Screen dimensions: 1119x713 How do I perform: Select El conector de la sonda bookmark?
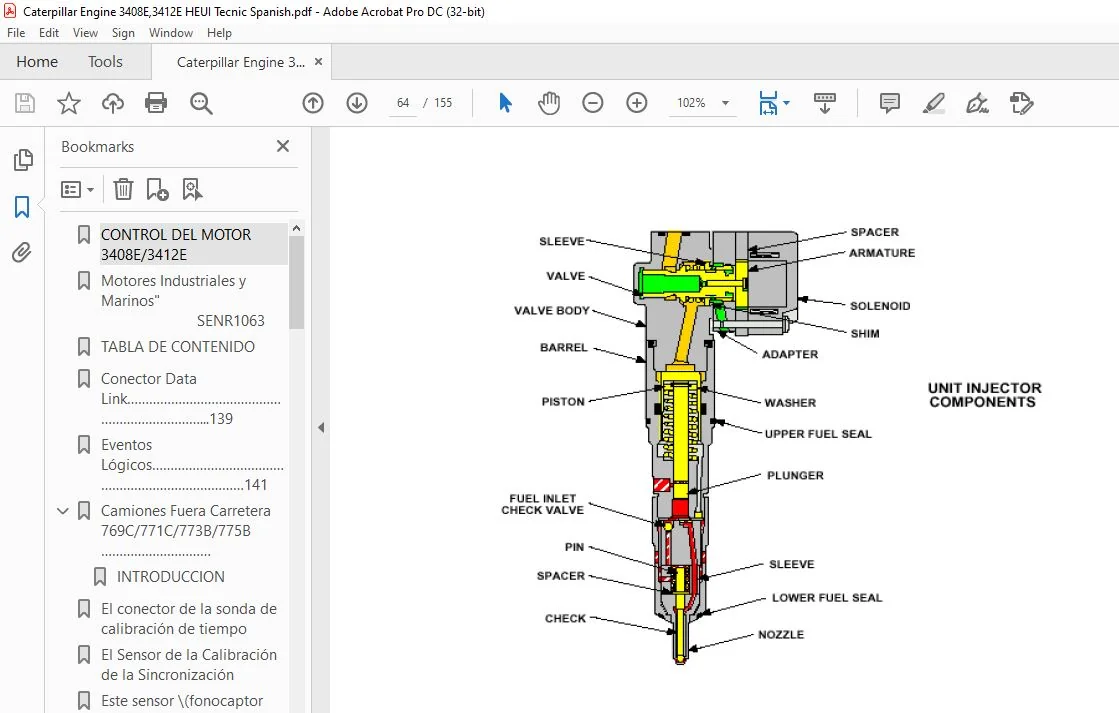pos(188,619)
